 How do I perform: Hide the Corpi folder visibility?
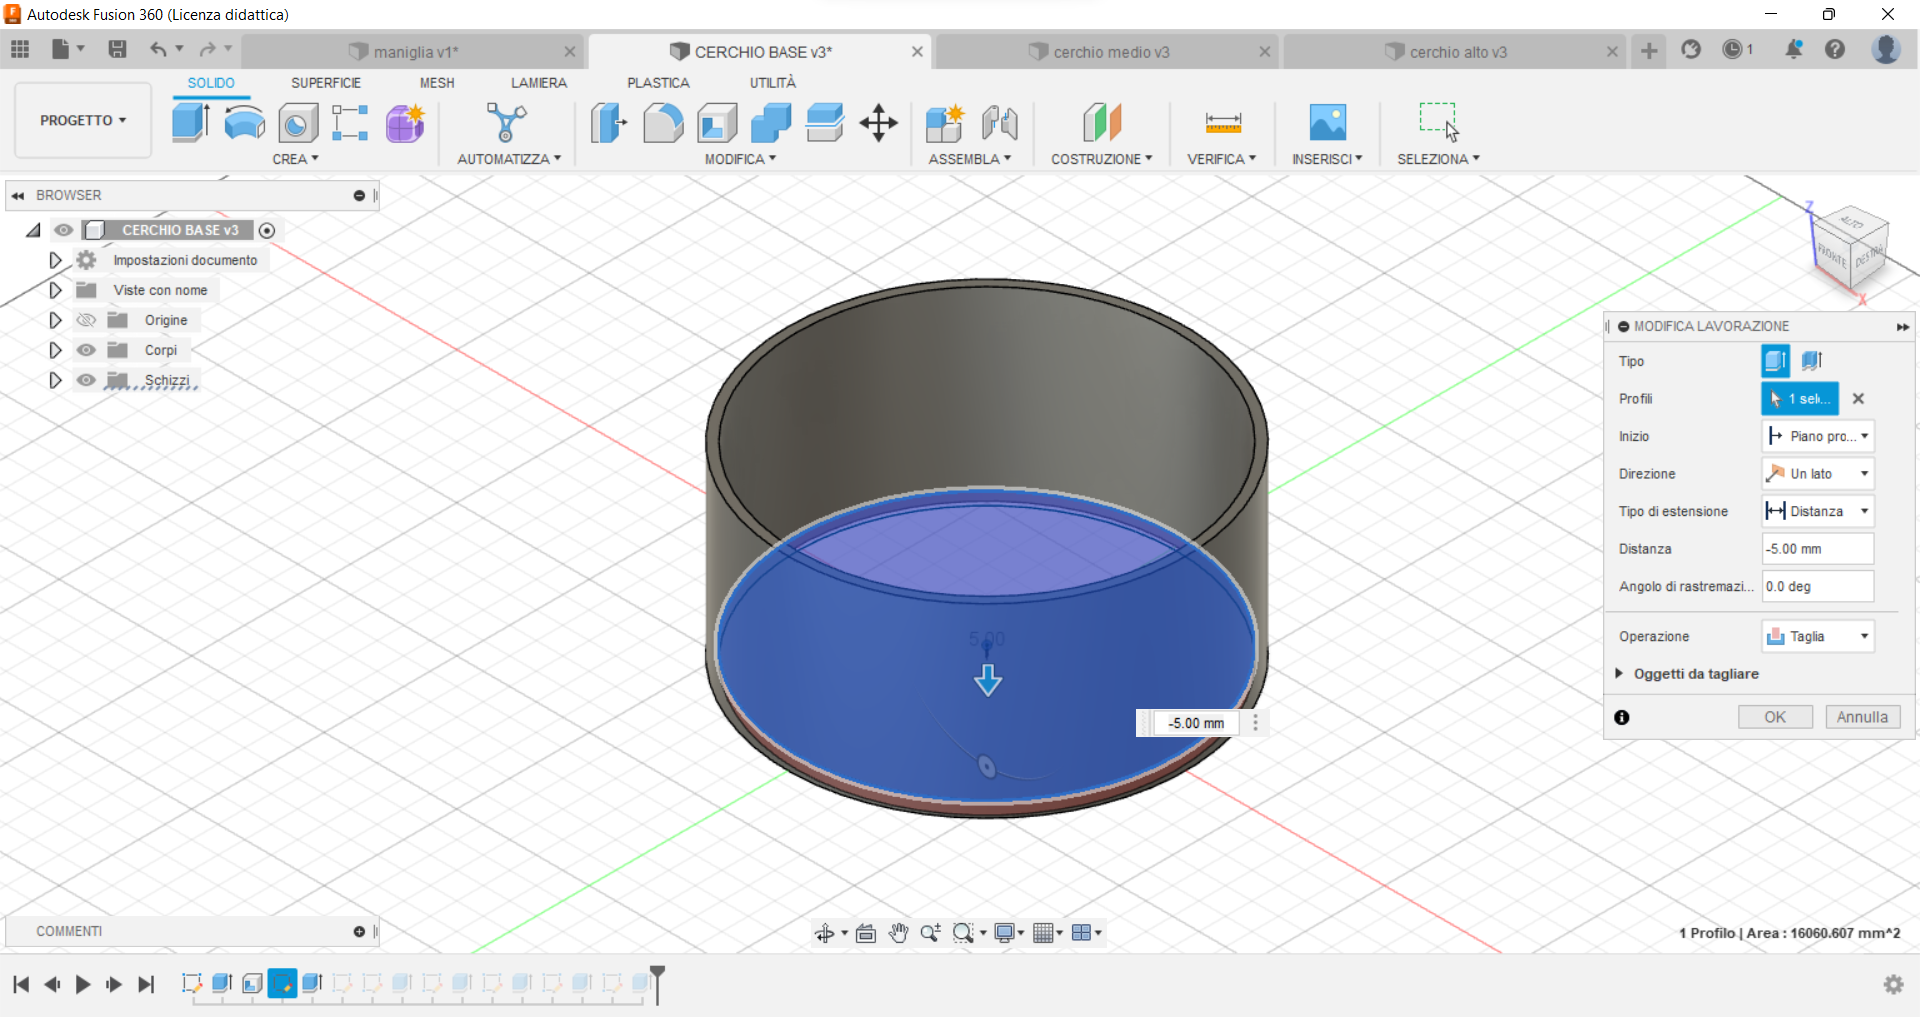pyautogui.click(x=86, y=350)
